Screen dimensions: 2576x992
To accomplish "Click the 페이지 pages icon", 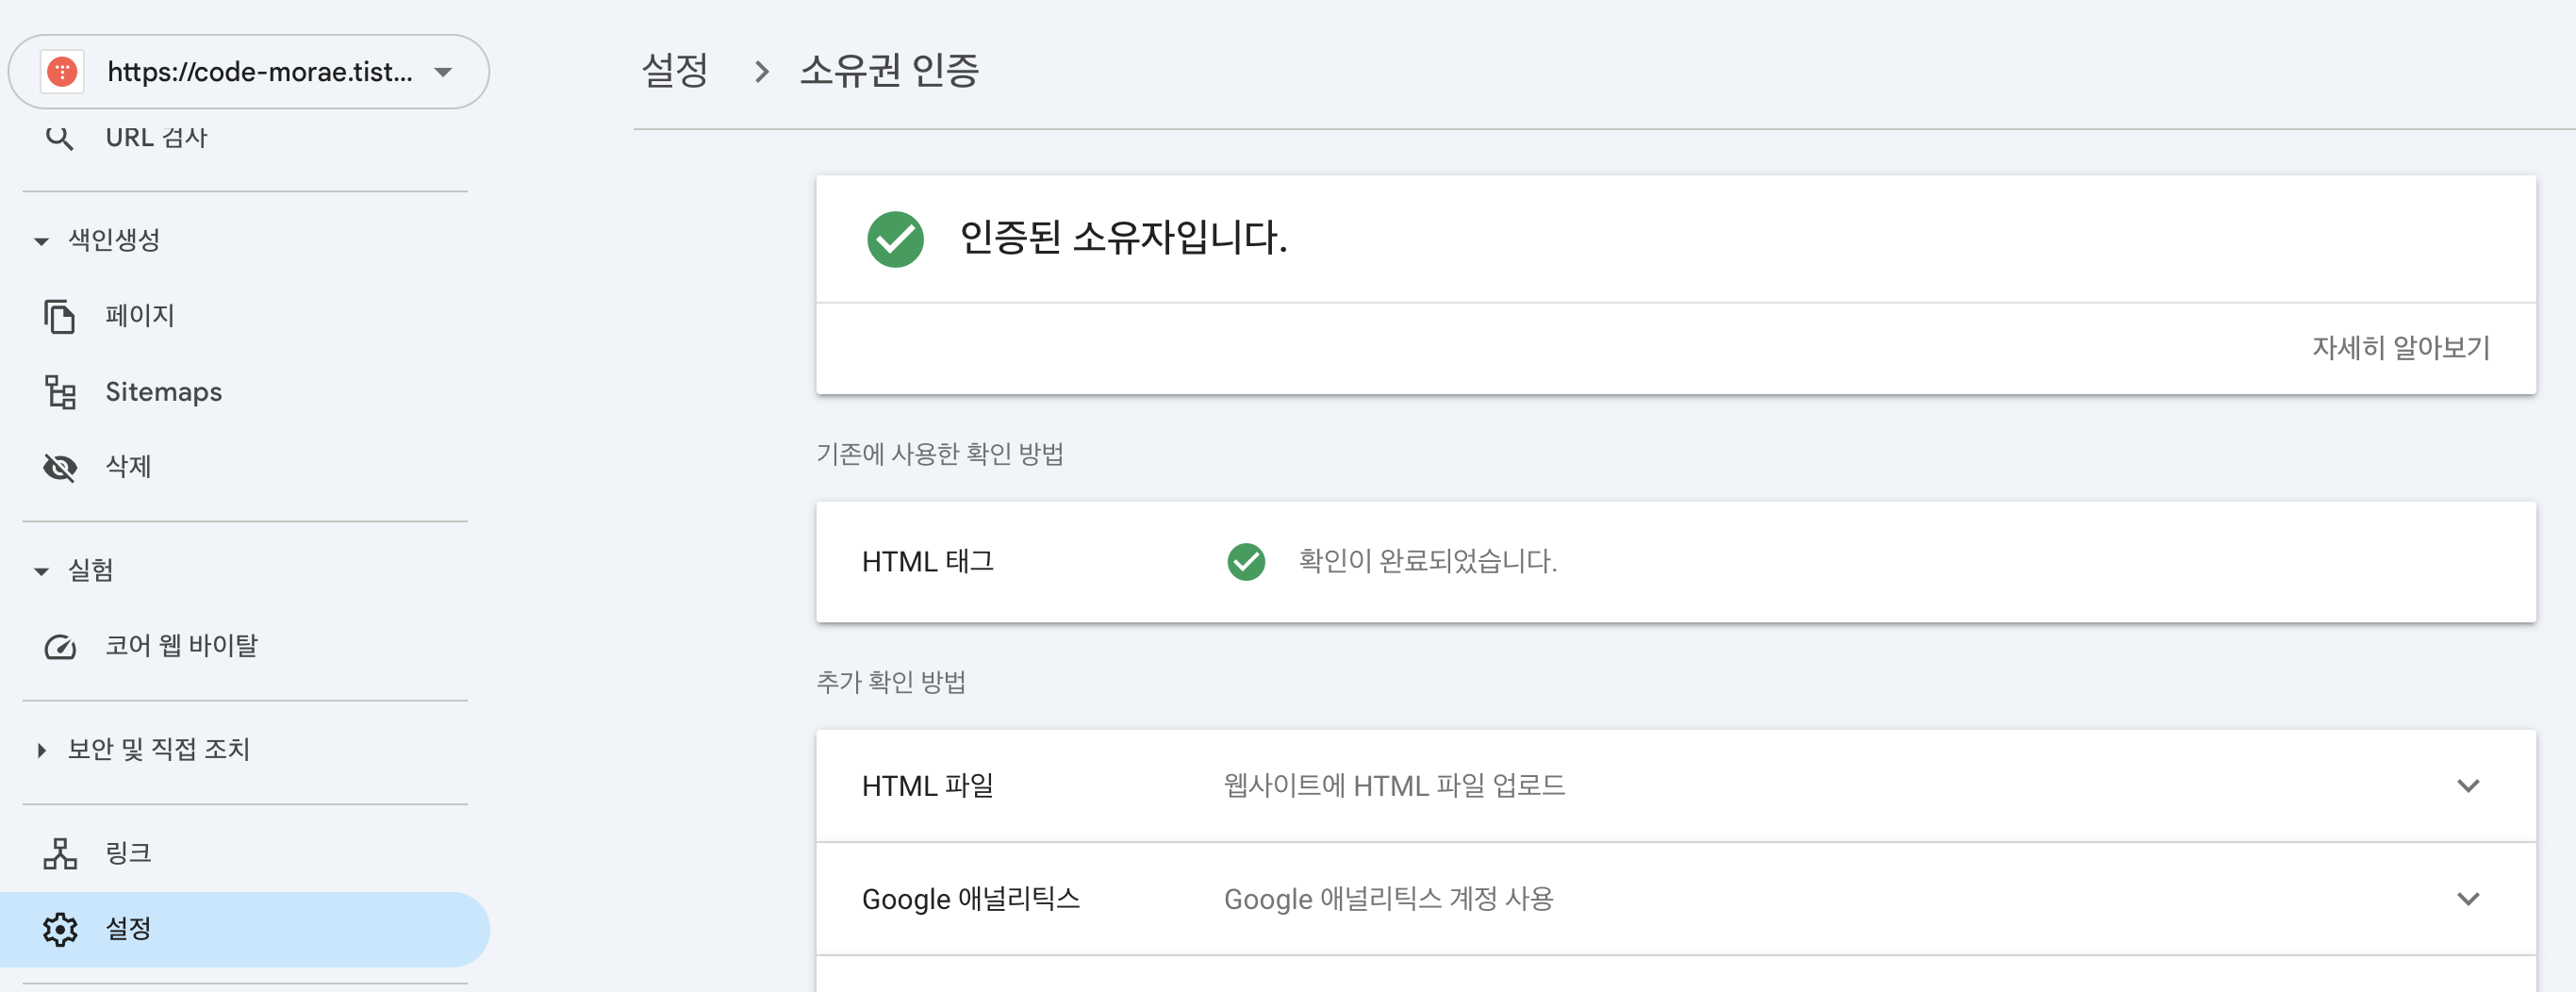I will coord(60,316).
